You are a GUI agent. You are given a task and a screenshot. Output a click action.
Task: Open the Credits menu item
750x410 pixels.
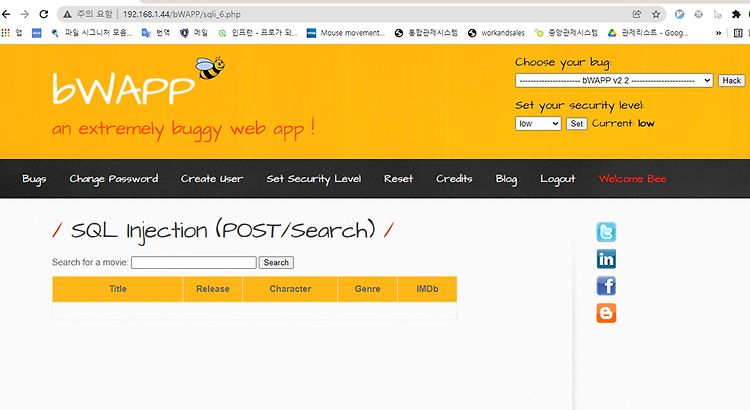[454, 178]
